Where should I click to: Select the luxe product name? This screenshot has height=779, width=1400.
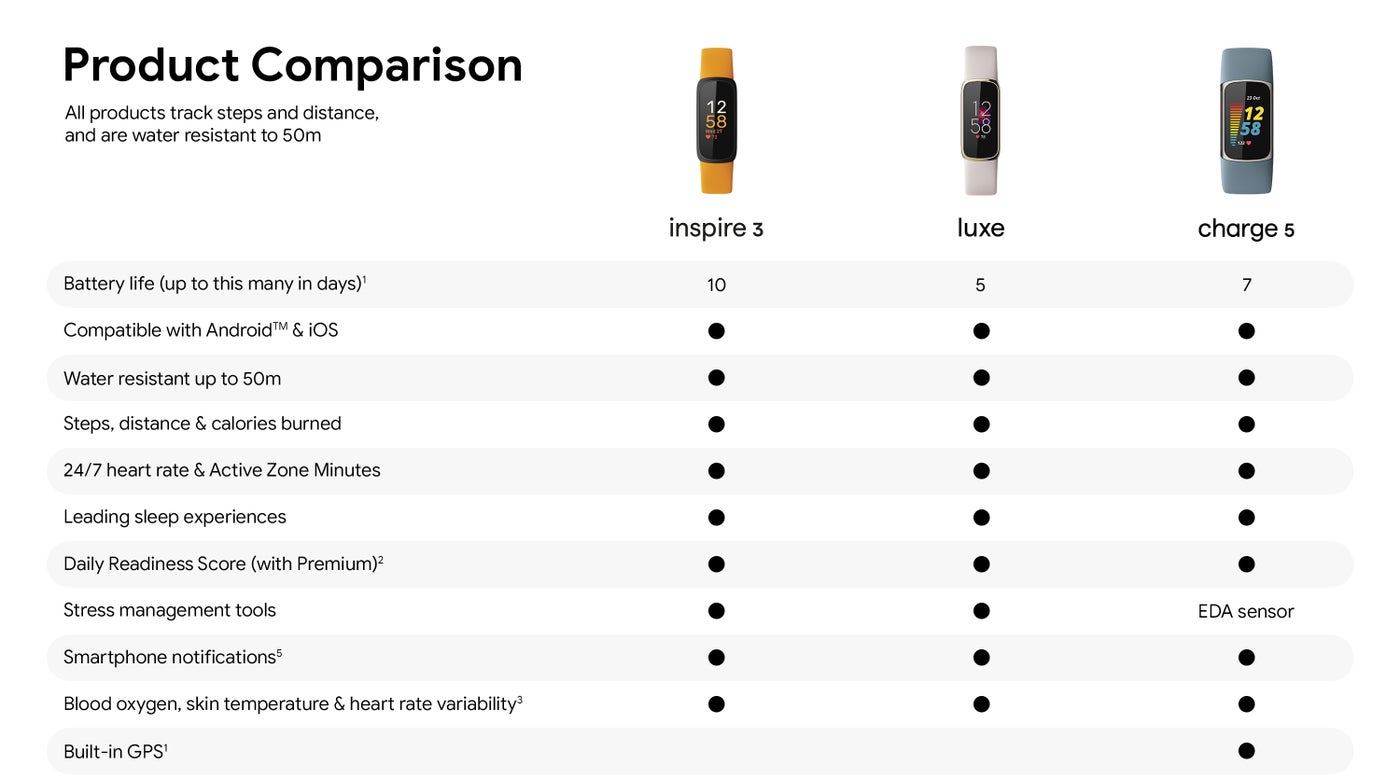click(x=980, y=228)
